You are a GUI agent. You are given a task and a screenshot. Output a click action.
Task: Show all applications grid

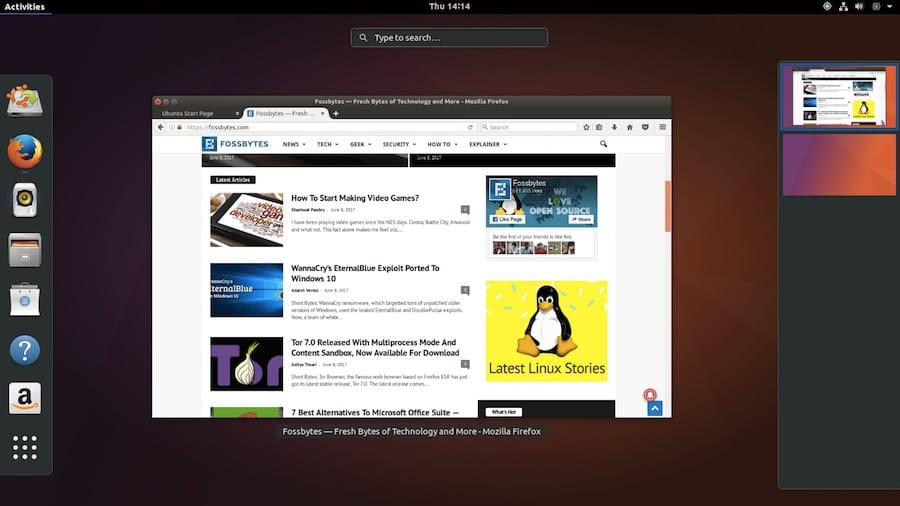coord(25,447)
